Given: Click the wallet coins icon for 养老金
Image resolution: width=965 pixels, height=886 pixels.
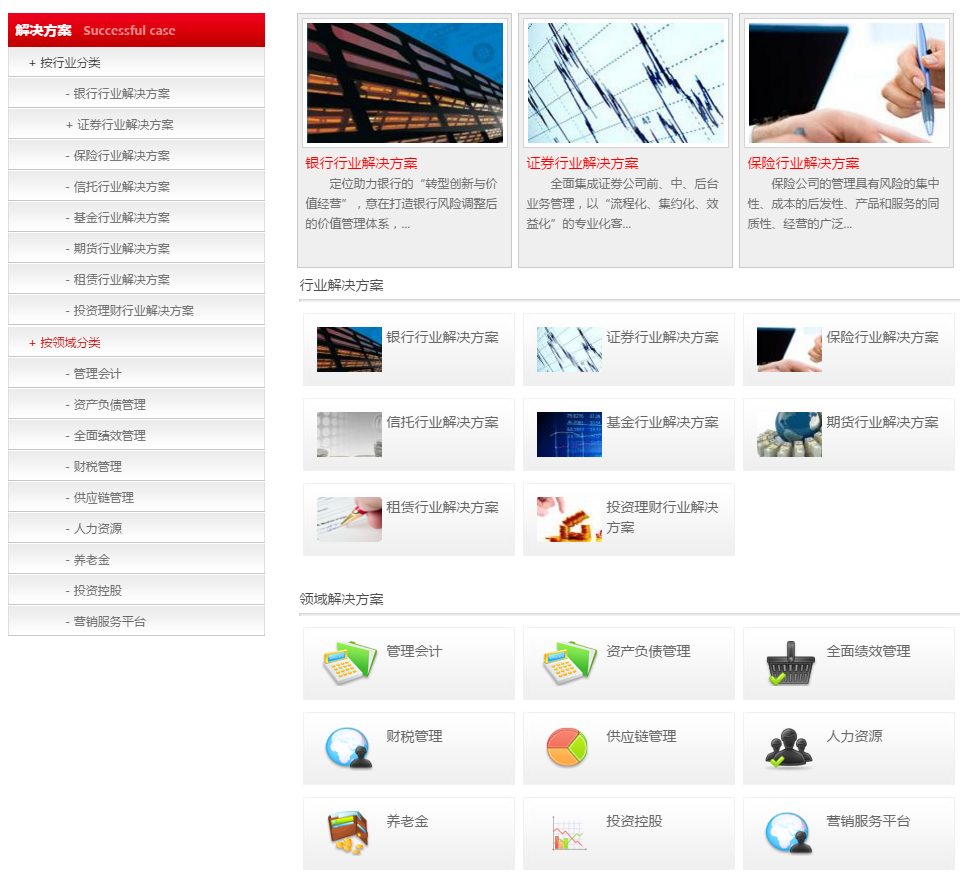Looking at the screenshot, I should point(348,832).
